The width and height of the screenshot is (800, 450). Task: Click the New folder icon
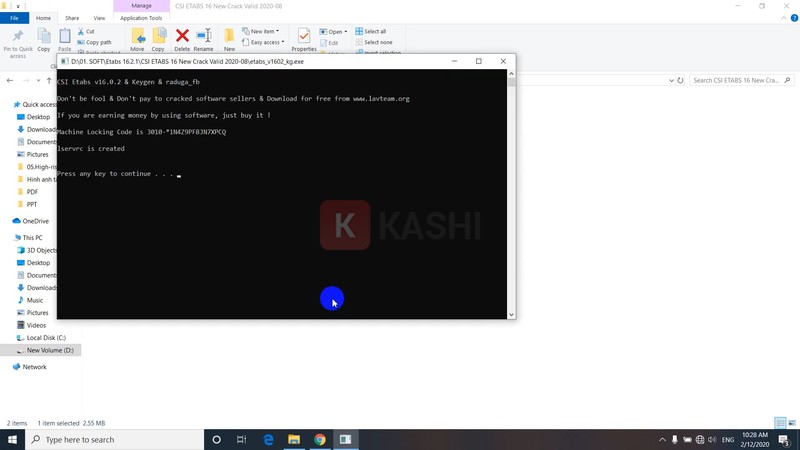[229, 38]
